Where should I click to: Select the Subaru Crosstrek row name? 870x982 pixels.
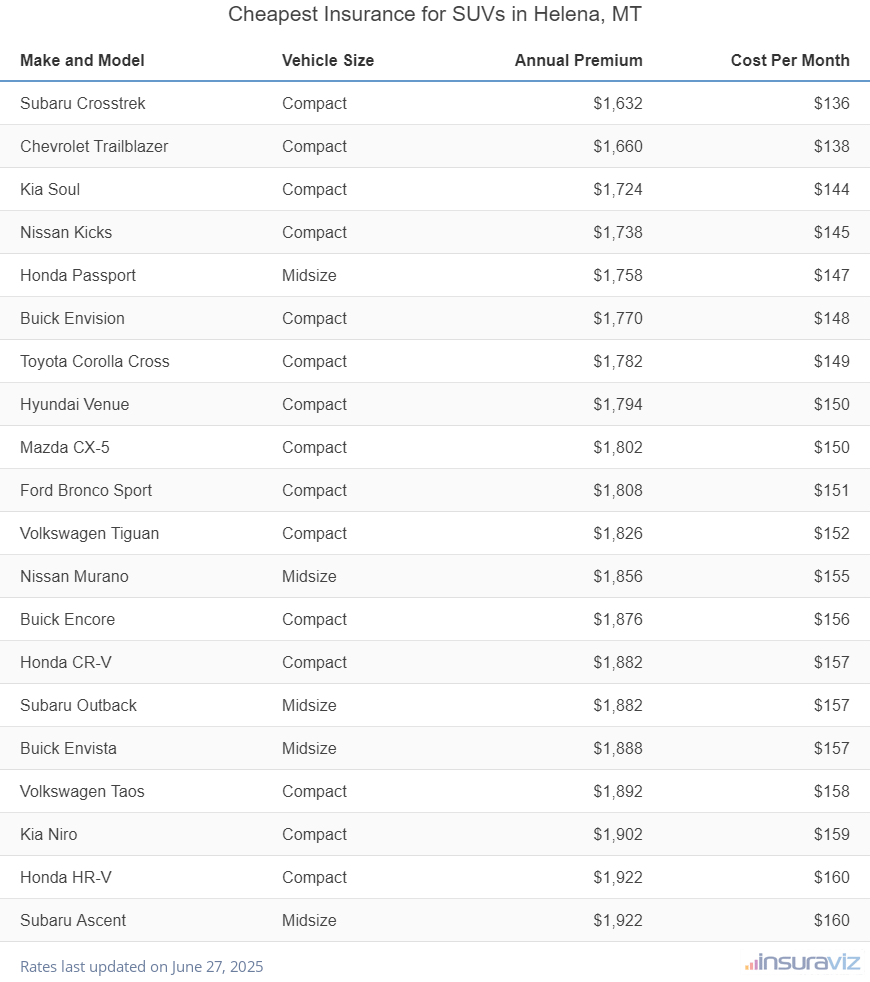click(x=83, y=103)
